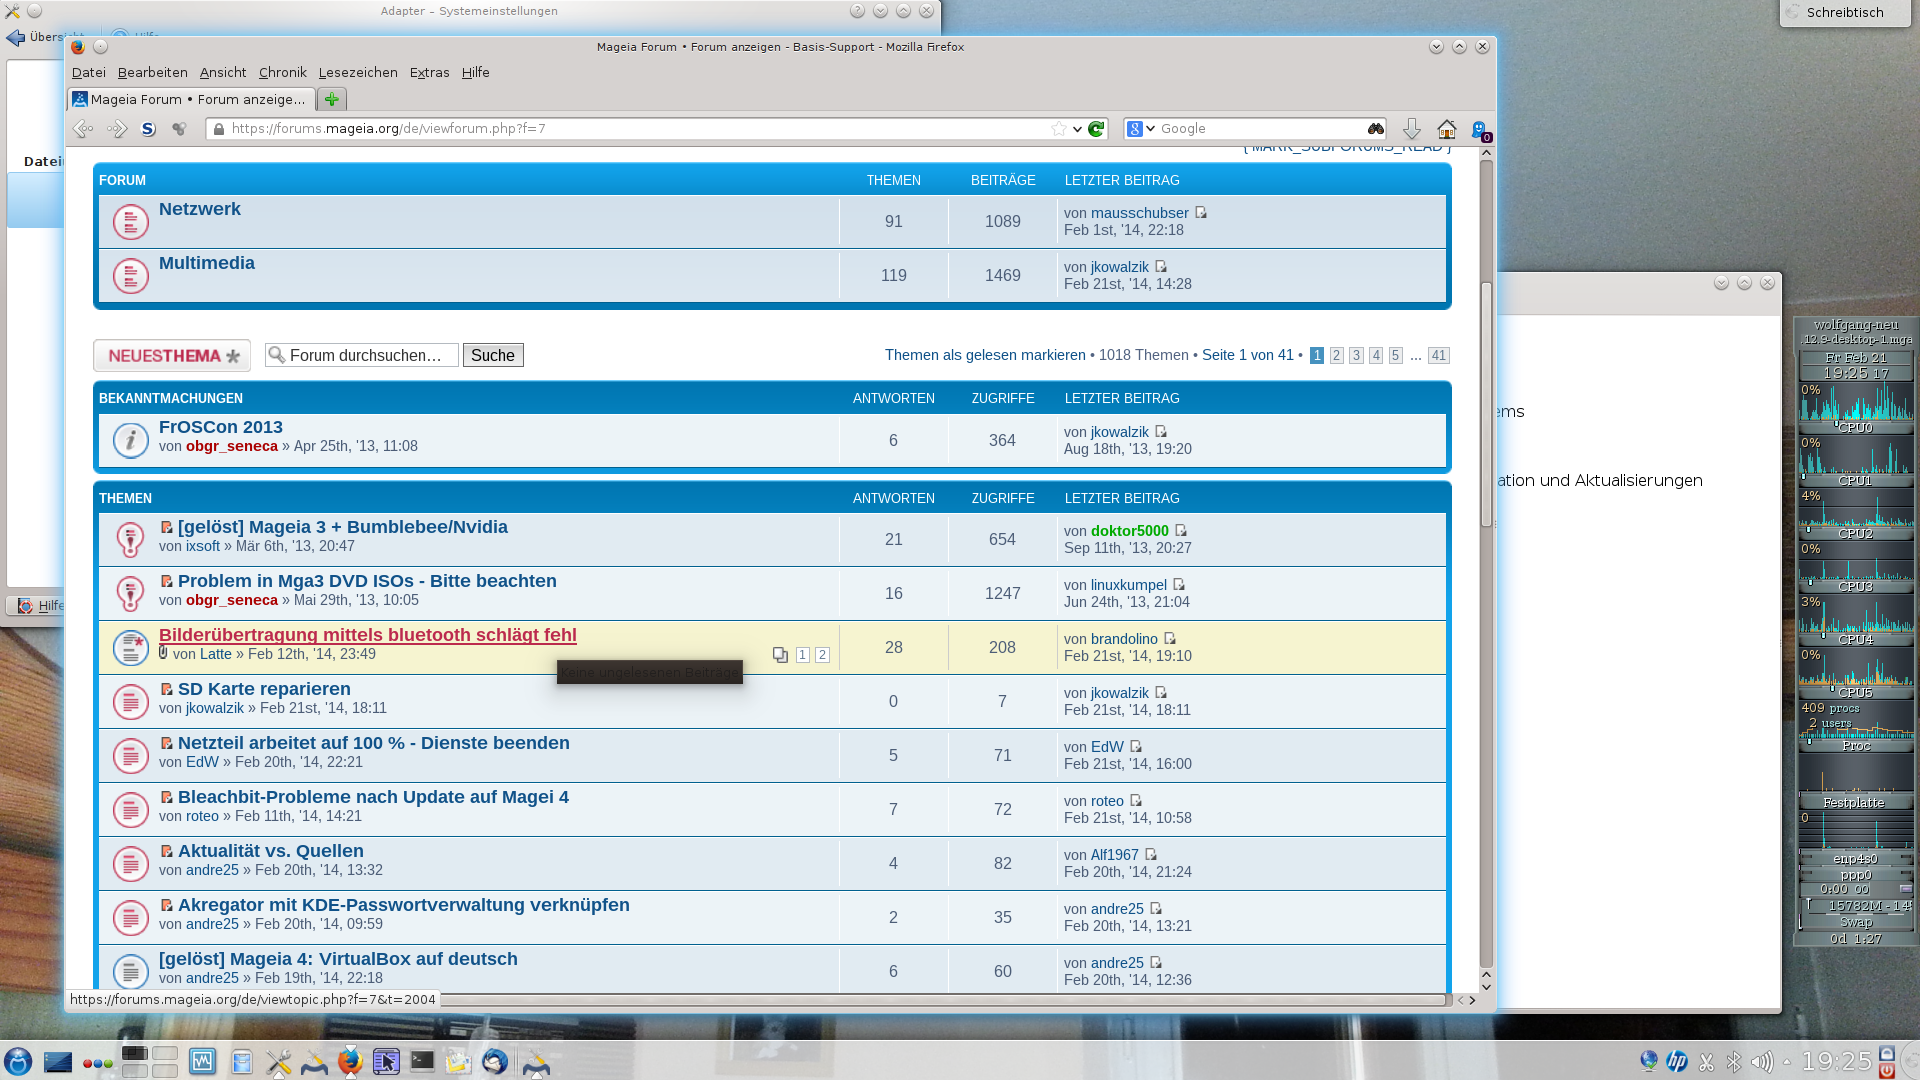Open the activities icon with three colored dots

[x=98, y=1063]
